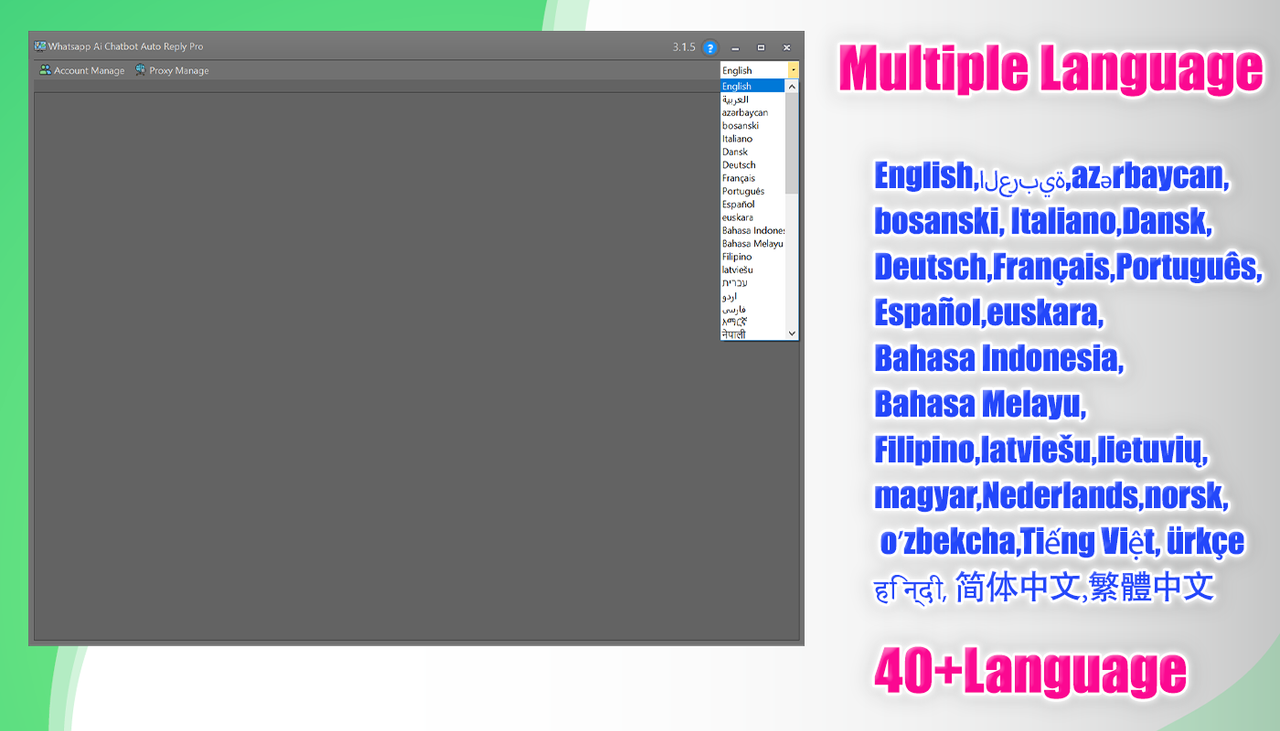The image size is (1280, 731).
Task: Open the blue help question-mark icon
Action: pyautogui.click(x=710, y=47)
